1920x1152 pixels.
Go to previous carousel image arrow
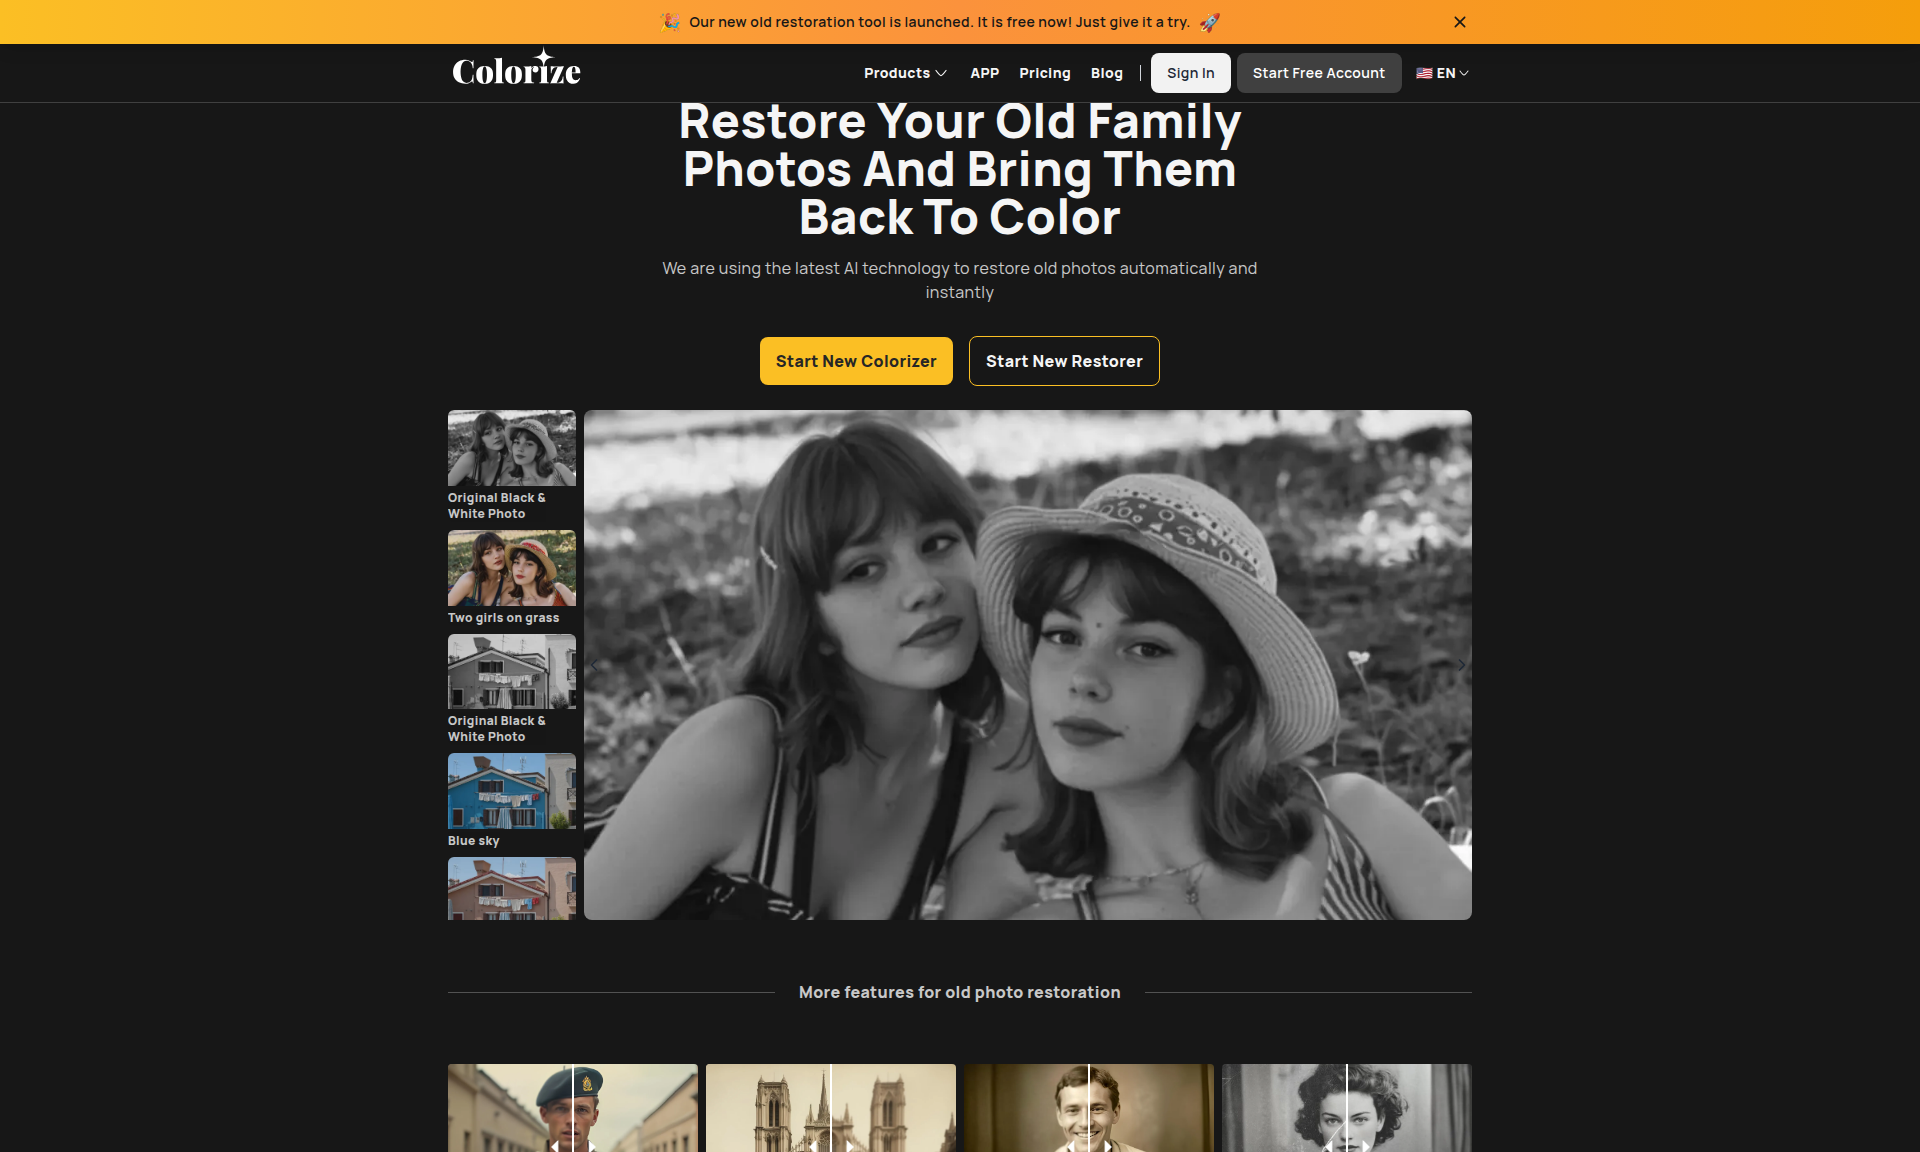[x=595, y=665]
